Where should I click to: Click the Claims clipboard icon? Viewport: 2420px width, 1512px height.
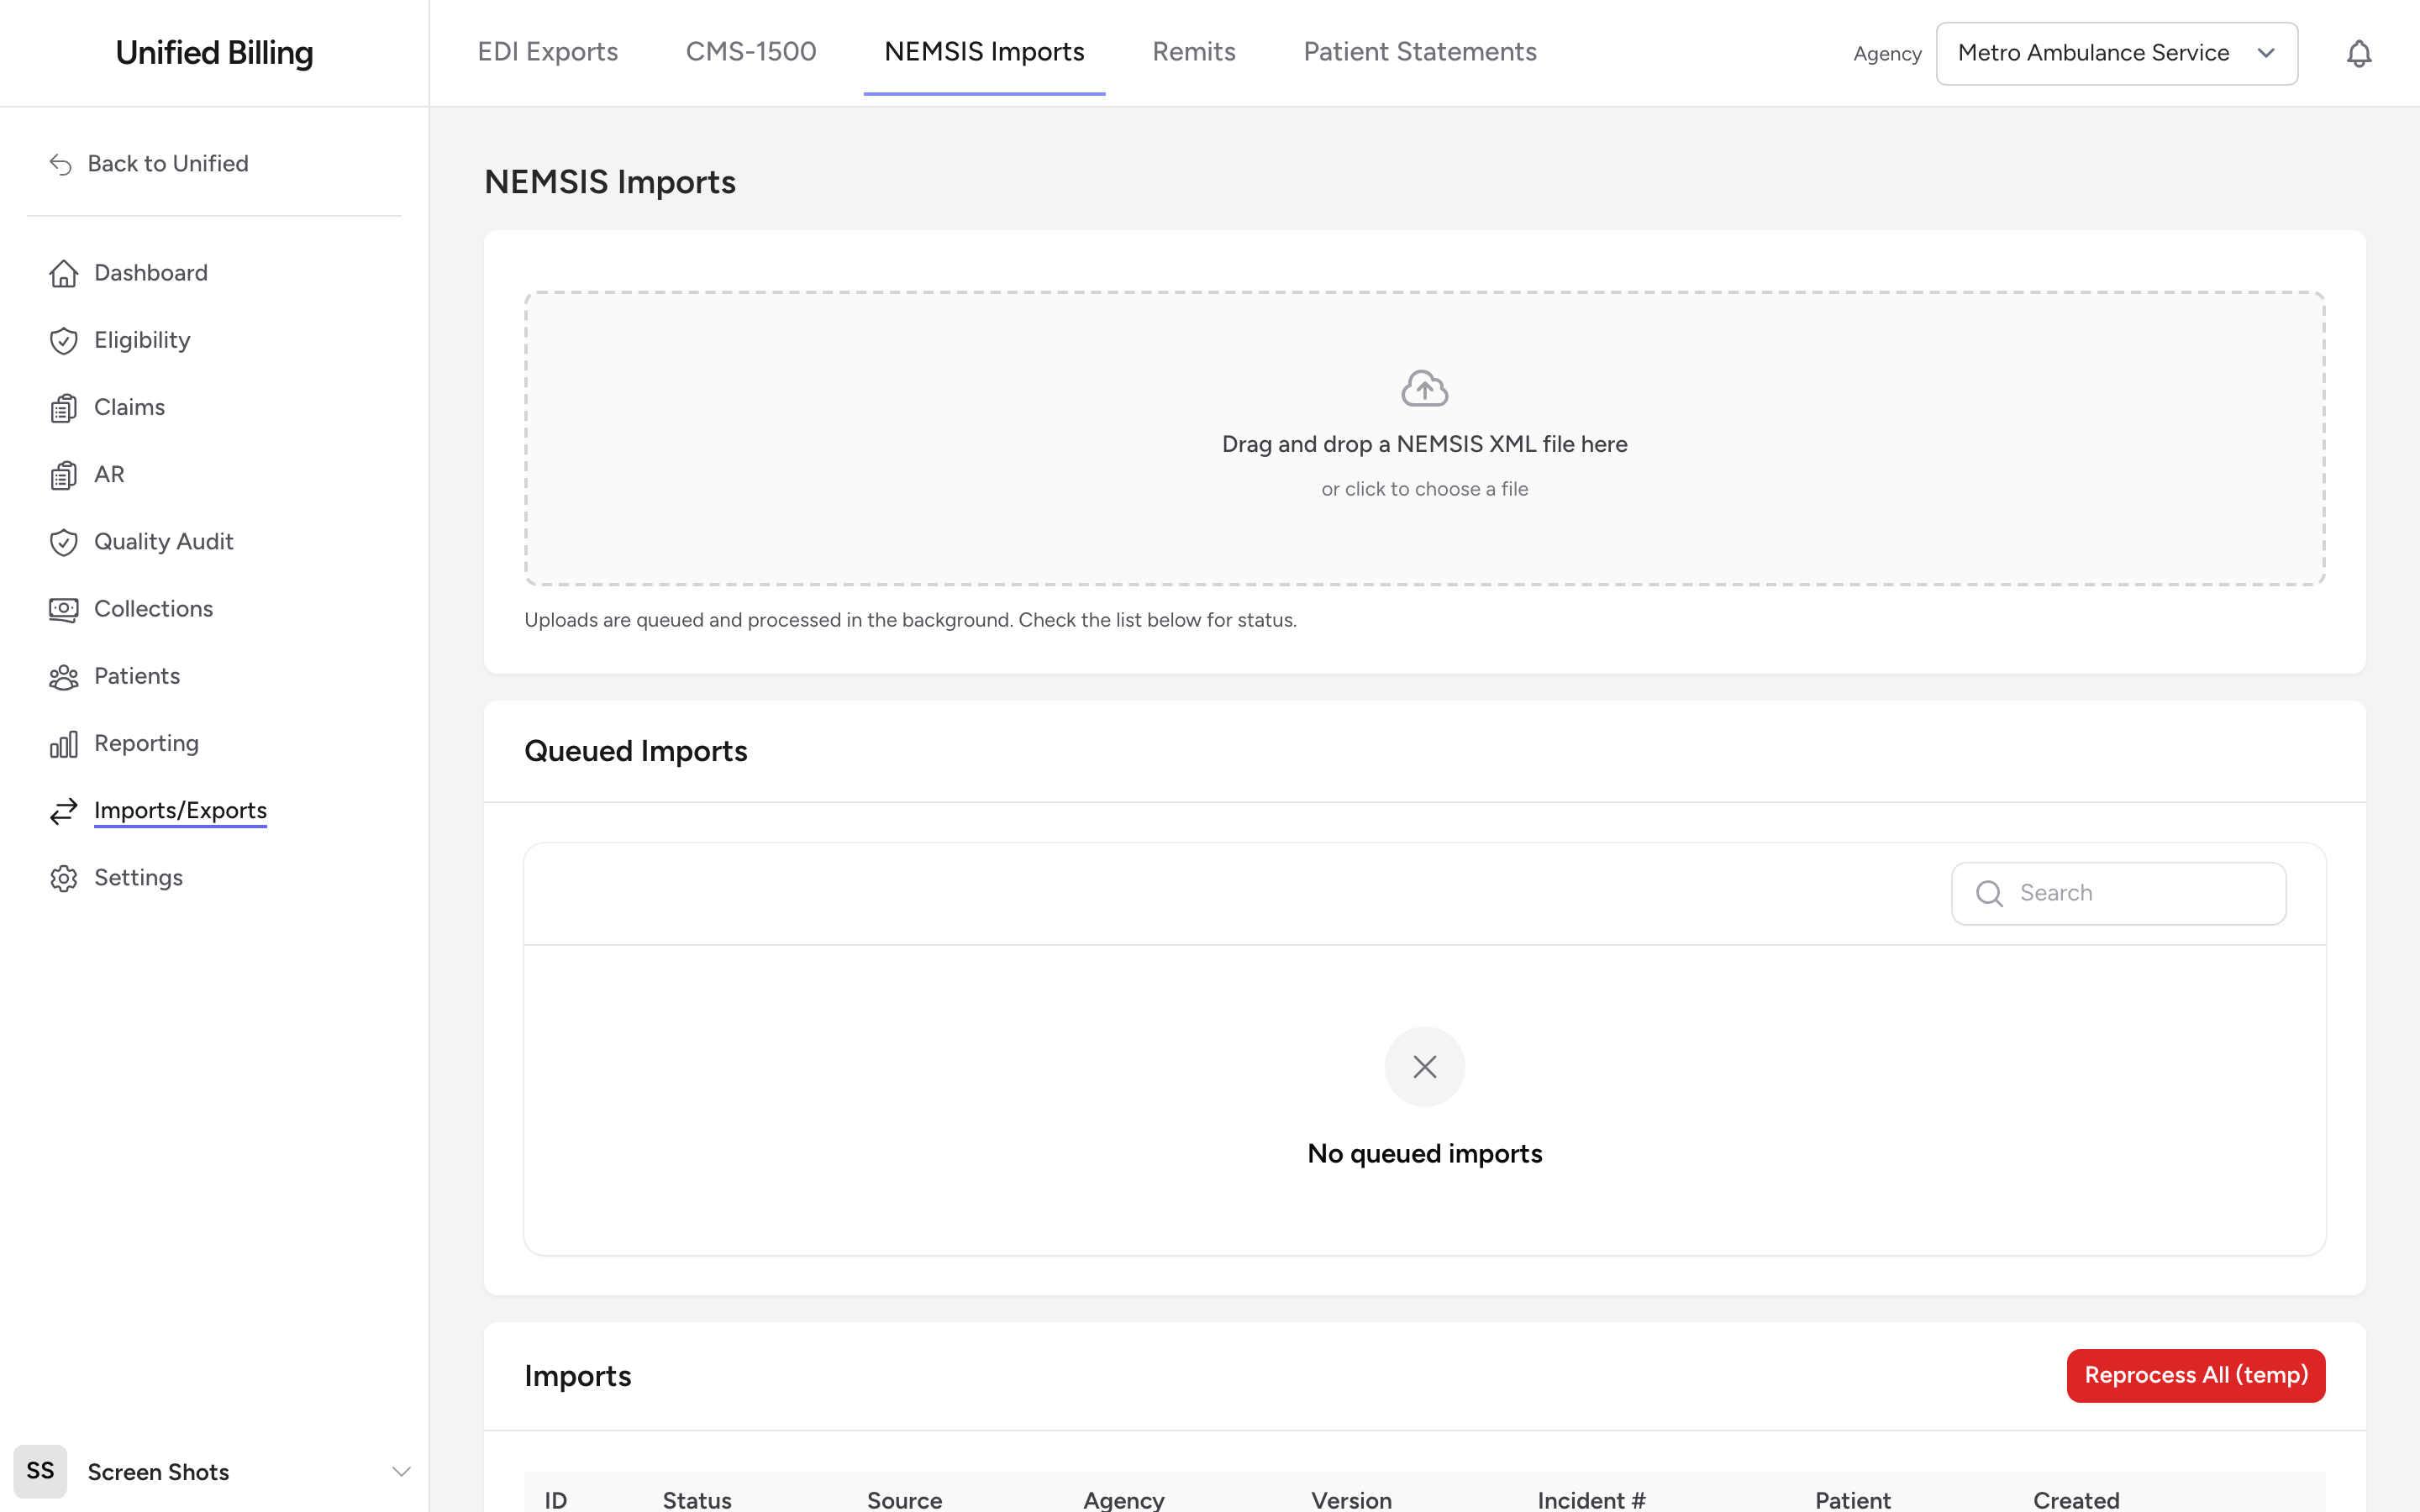(64, 408)
